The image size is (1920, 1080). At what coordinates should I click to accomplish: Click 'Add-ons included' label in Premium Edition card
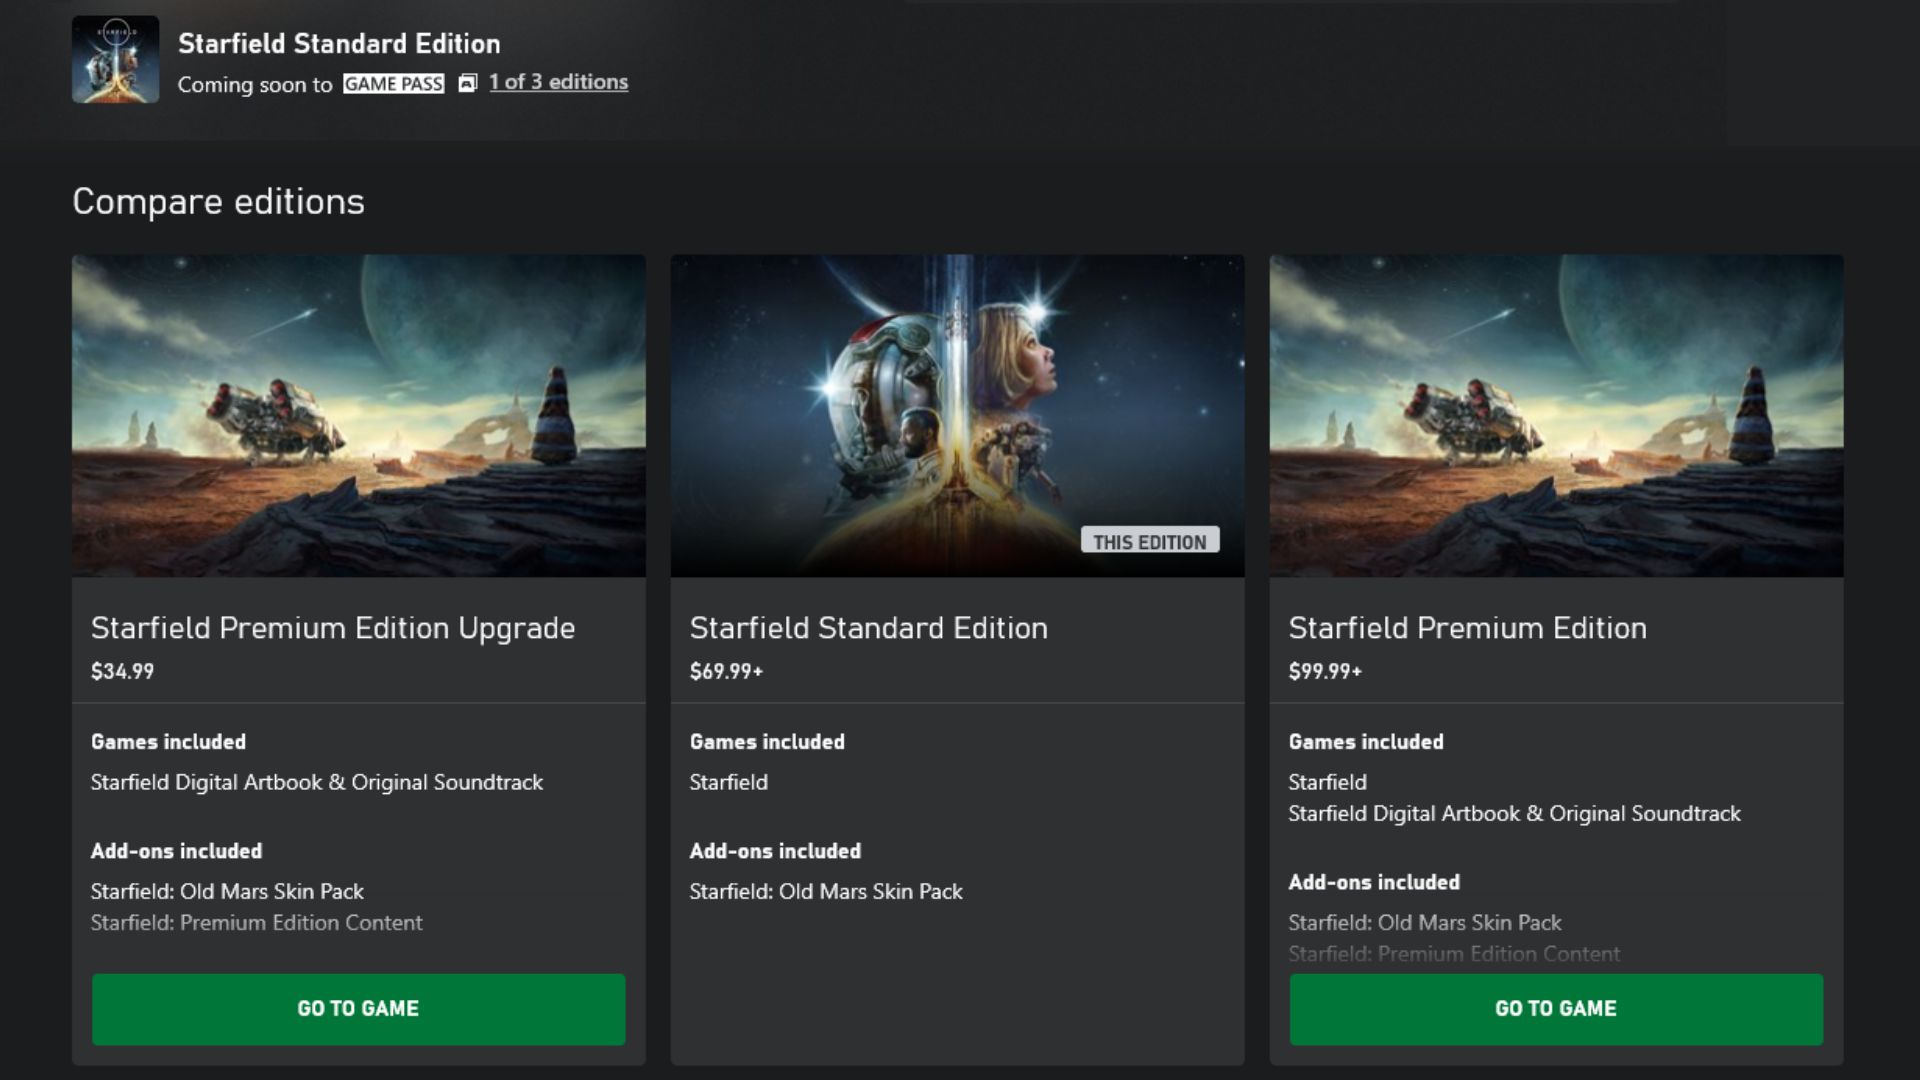click(1374, 882)
